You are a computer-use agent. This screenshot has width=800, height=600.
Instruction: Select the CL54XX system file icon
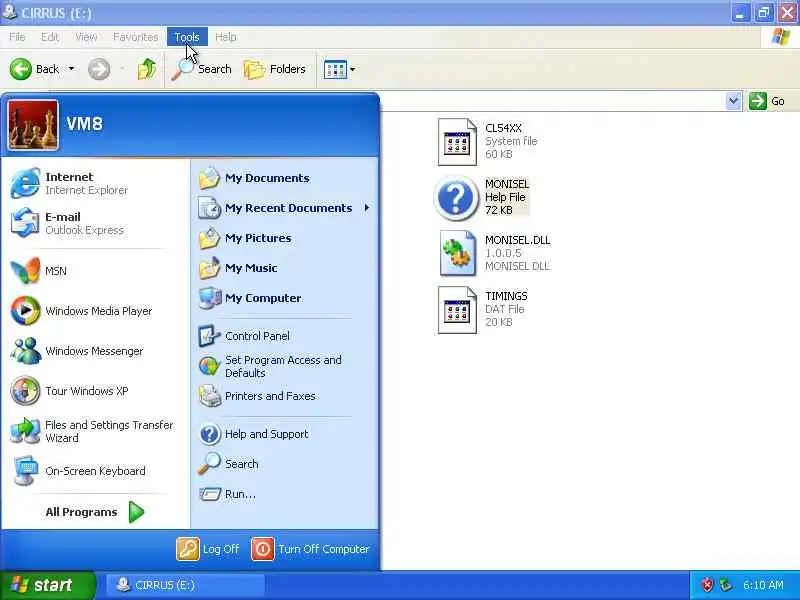point(457,142)
